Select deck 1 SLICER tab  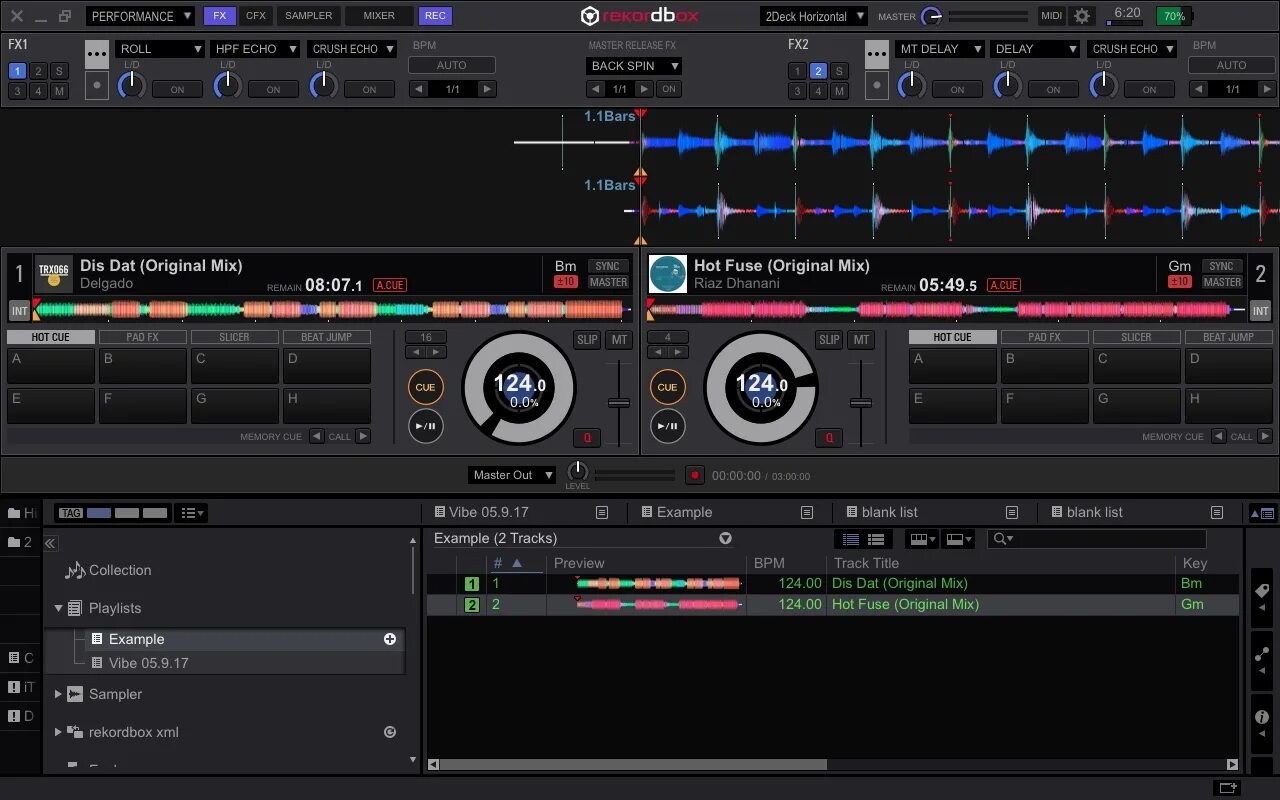tap(235, 337)
